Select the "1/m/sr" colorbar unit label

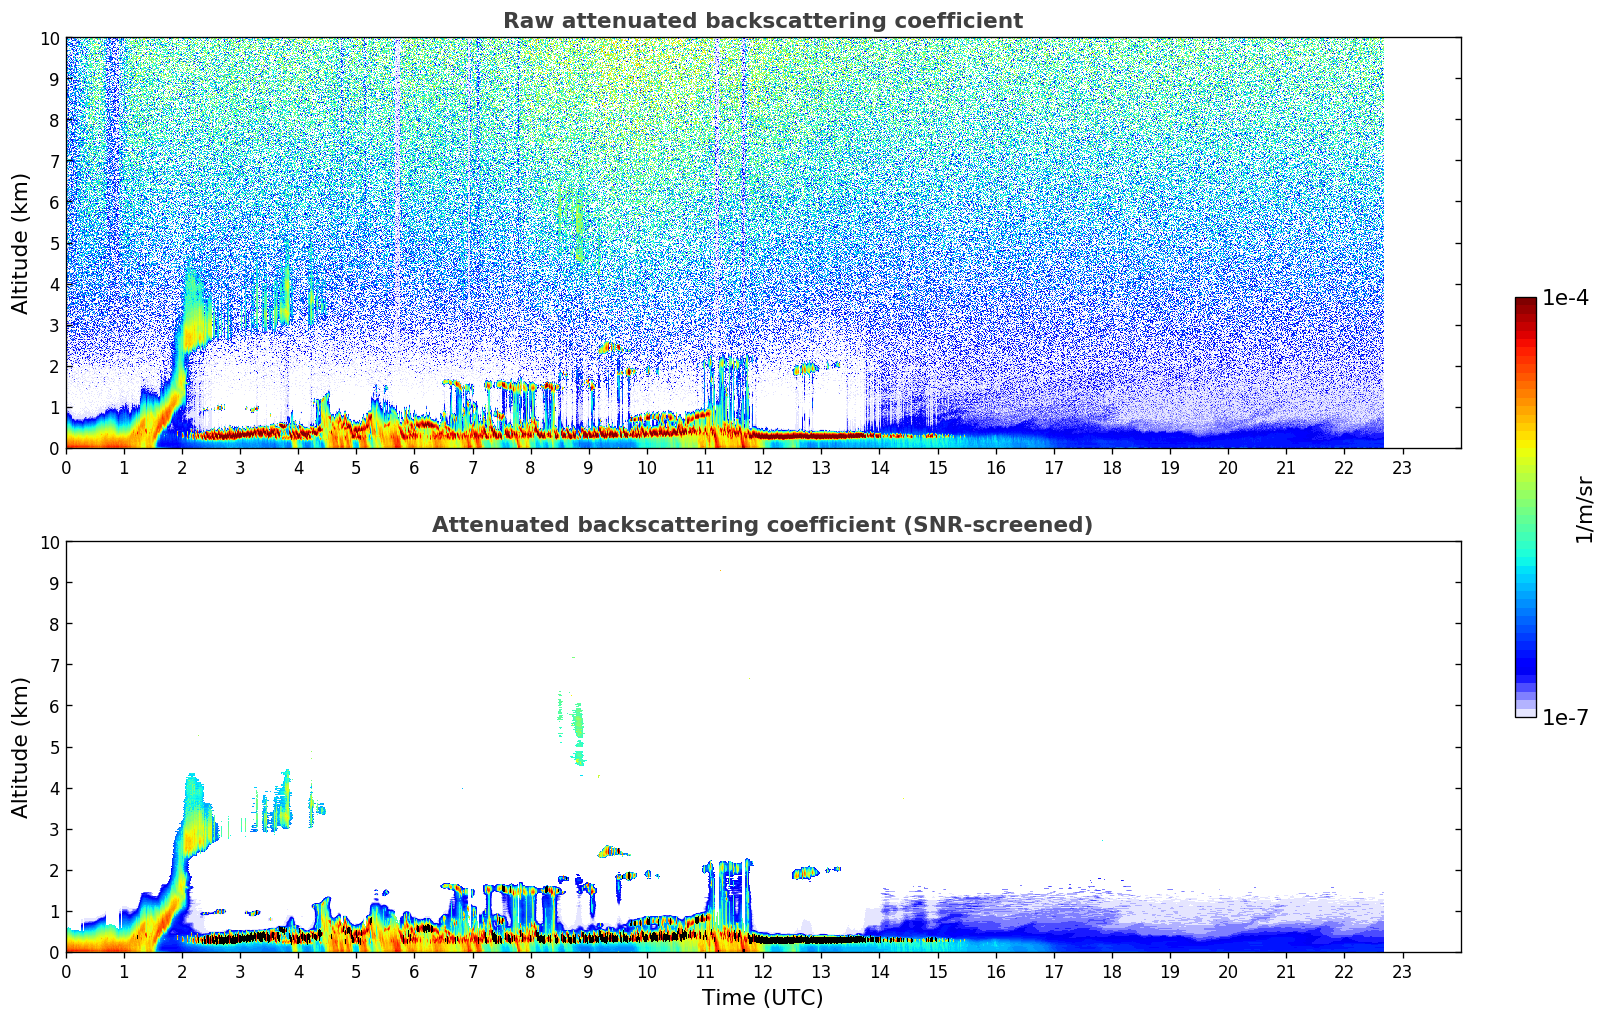tap(1583, 508)
